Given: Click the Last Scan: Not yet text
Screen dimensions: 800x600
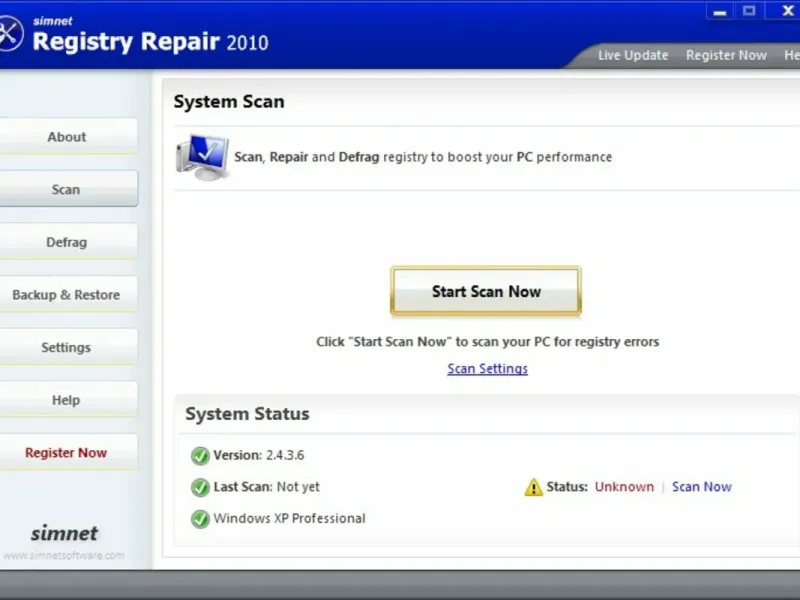Looking at the screenshot, I should (x=266, y=487).
